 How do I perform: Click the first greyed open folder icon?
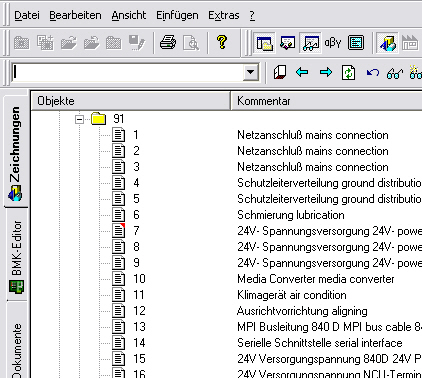coord(68,43)
